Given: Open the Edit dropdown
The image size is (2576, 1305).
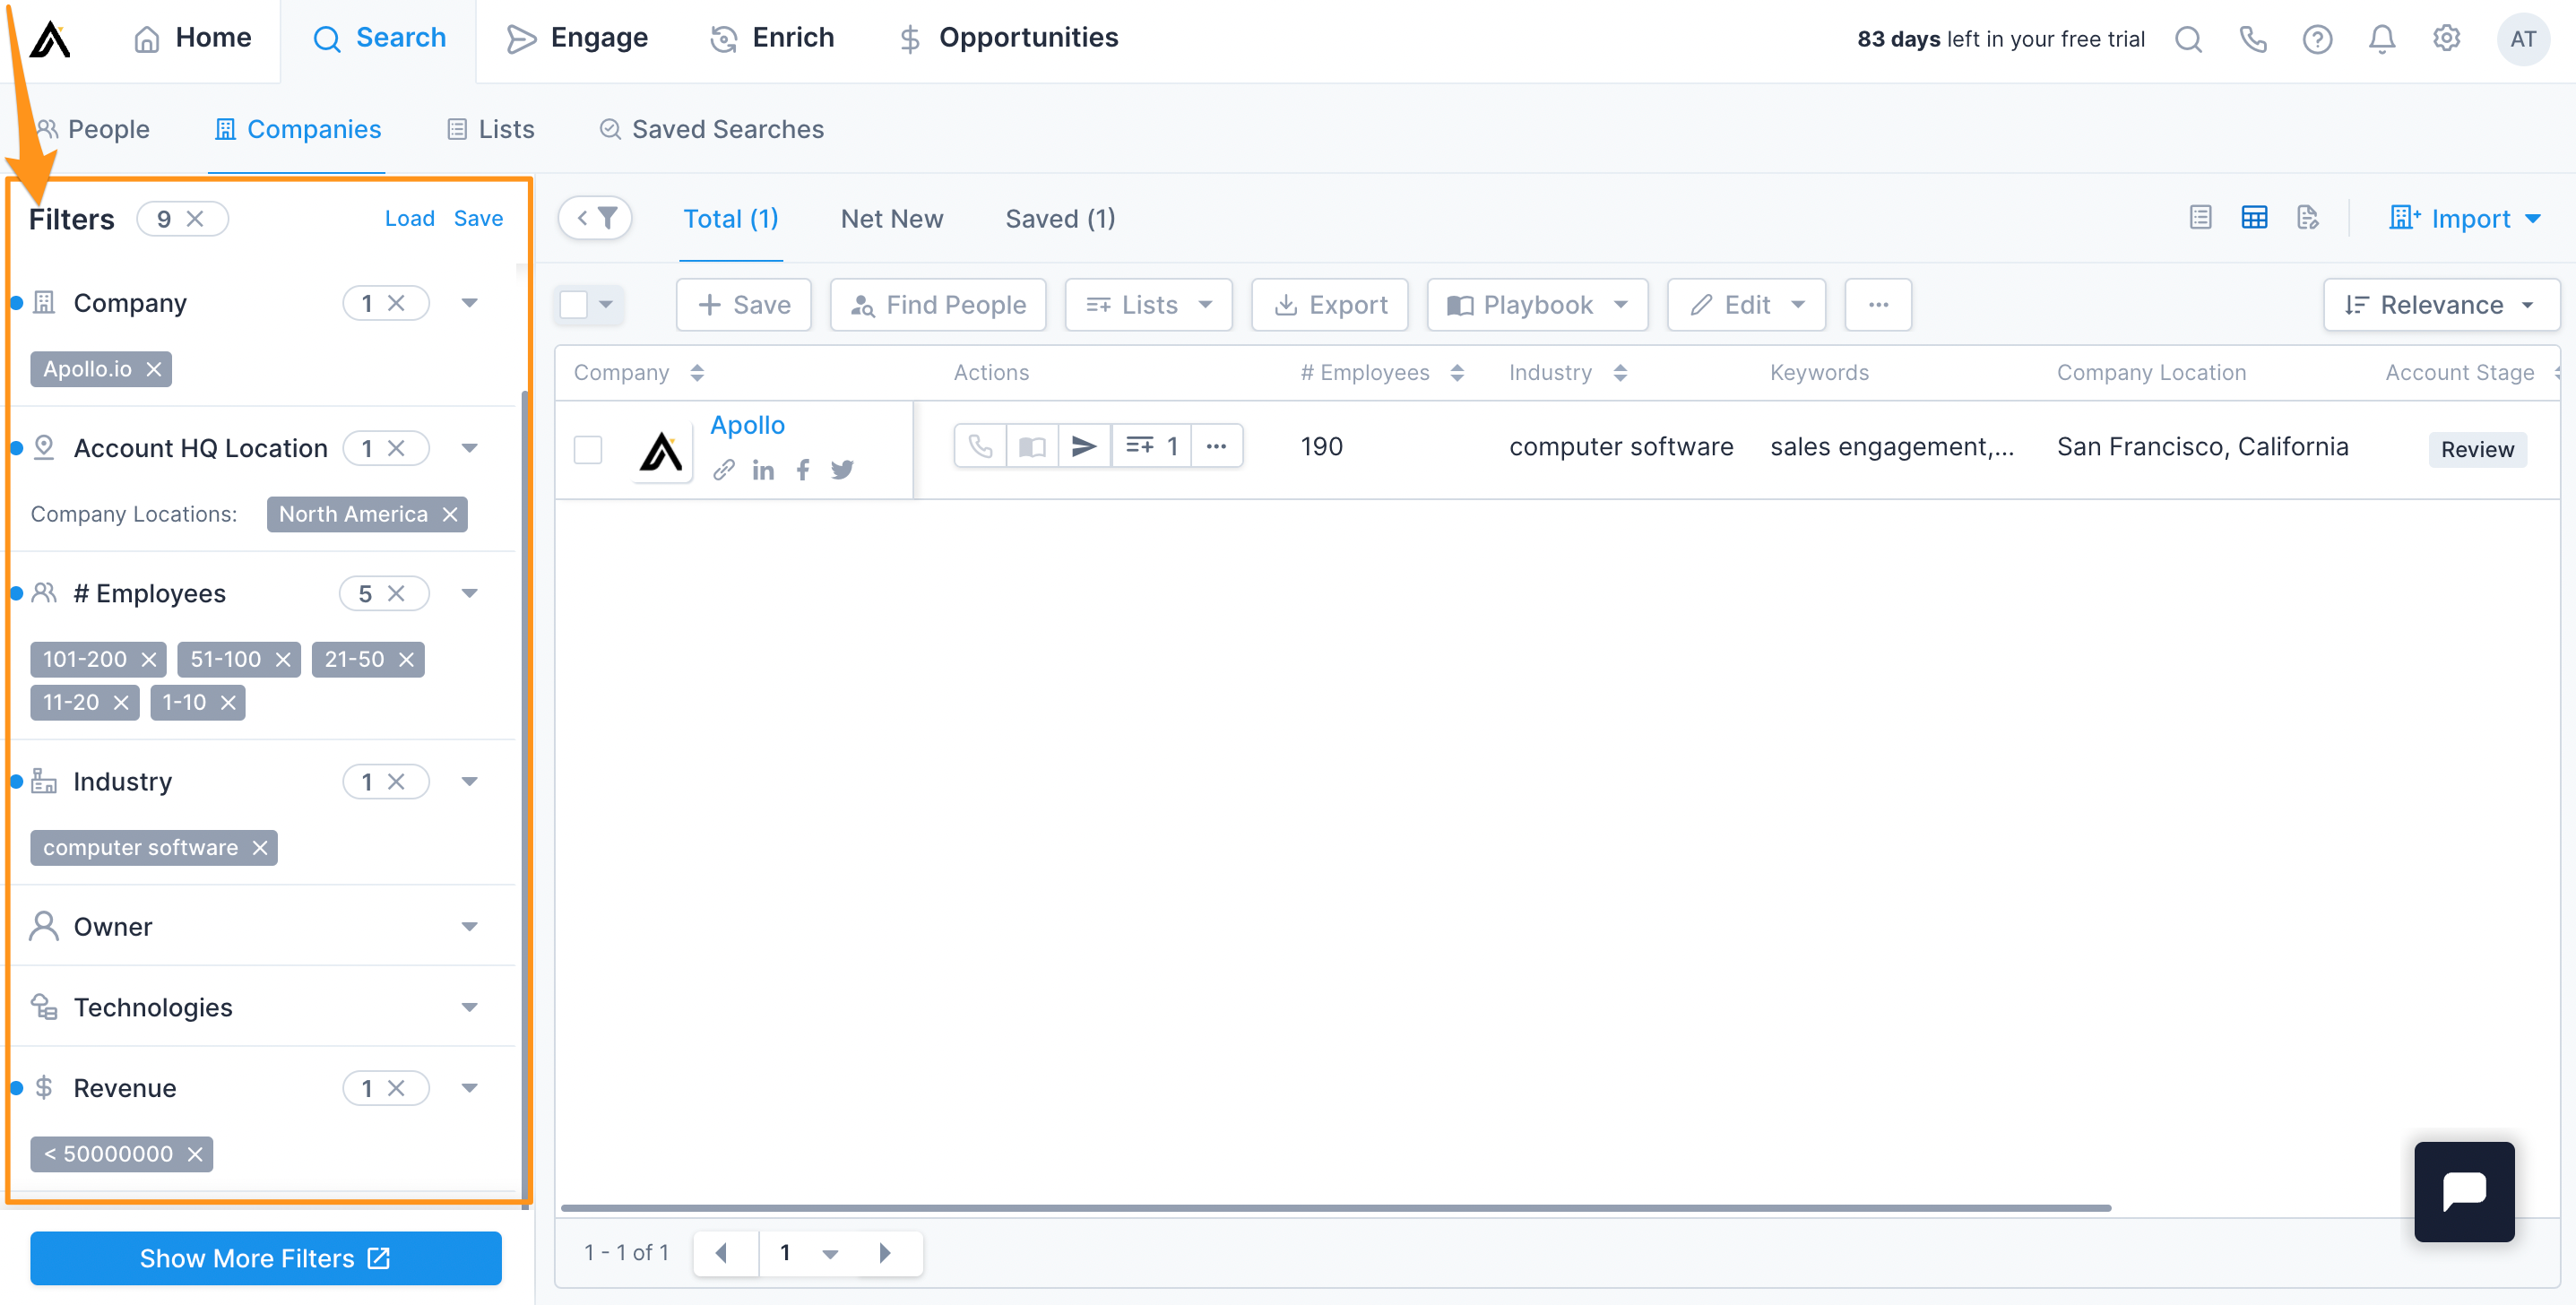Looking at the screenshot, I should (x=1746, y=305).
